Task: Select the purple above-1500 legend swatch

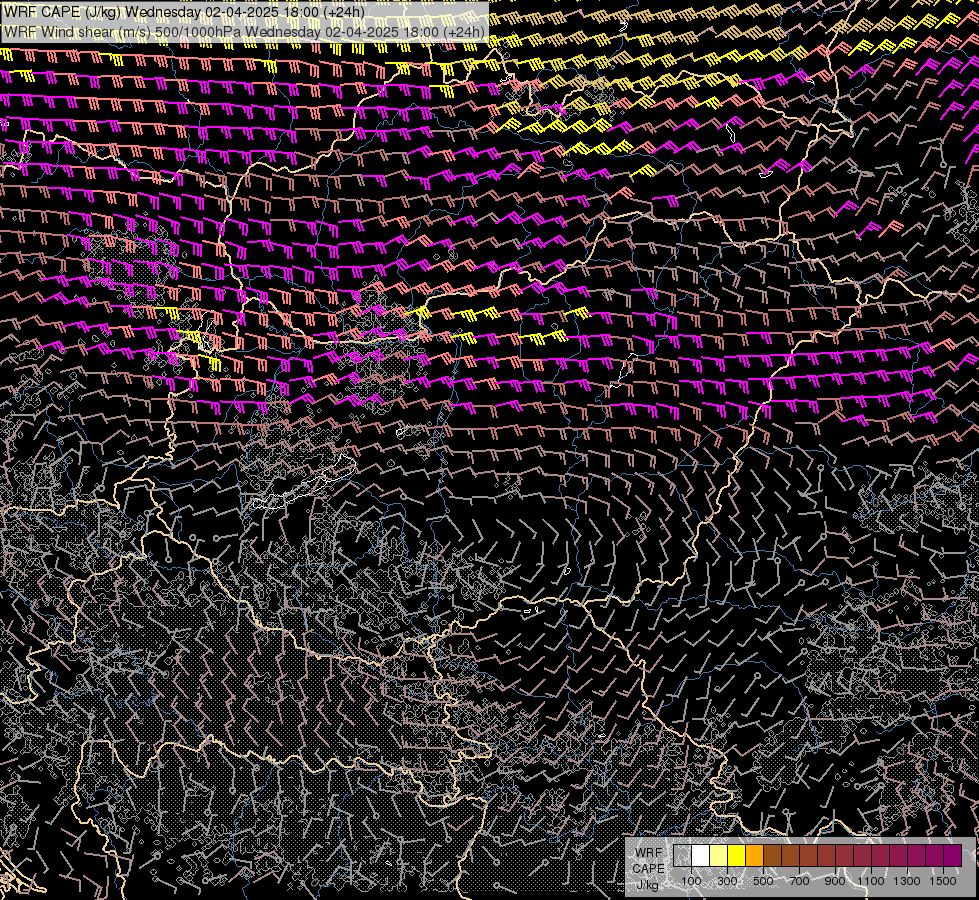Action: pos(953,856)
